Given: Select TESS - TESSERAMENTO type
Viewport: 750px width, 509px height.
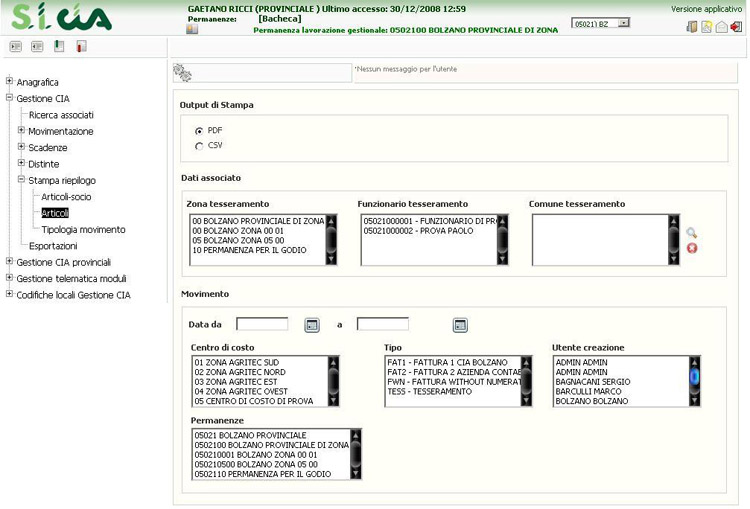Looking at the screenshot, I should pyautogui.click(x=429, y=391).
